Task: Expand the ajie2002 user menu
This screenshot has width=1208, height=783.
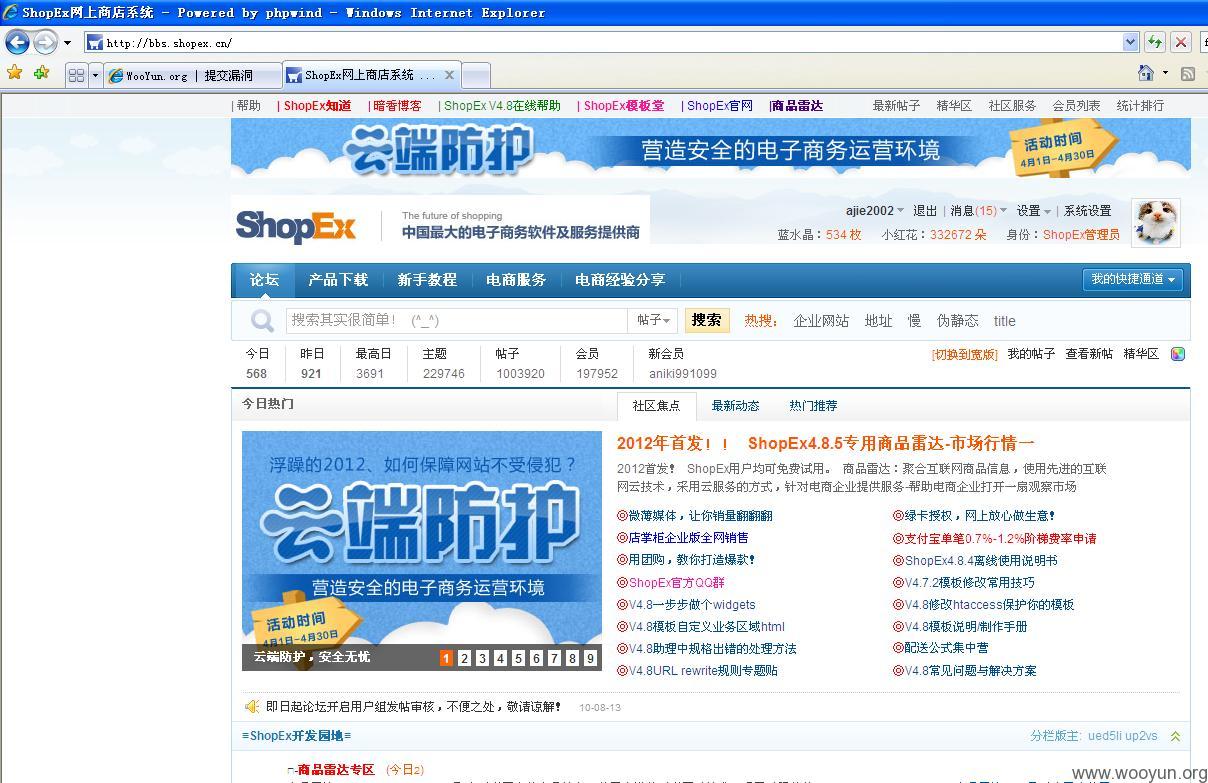Action: 874,211
